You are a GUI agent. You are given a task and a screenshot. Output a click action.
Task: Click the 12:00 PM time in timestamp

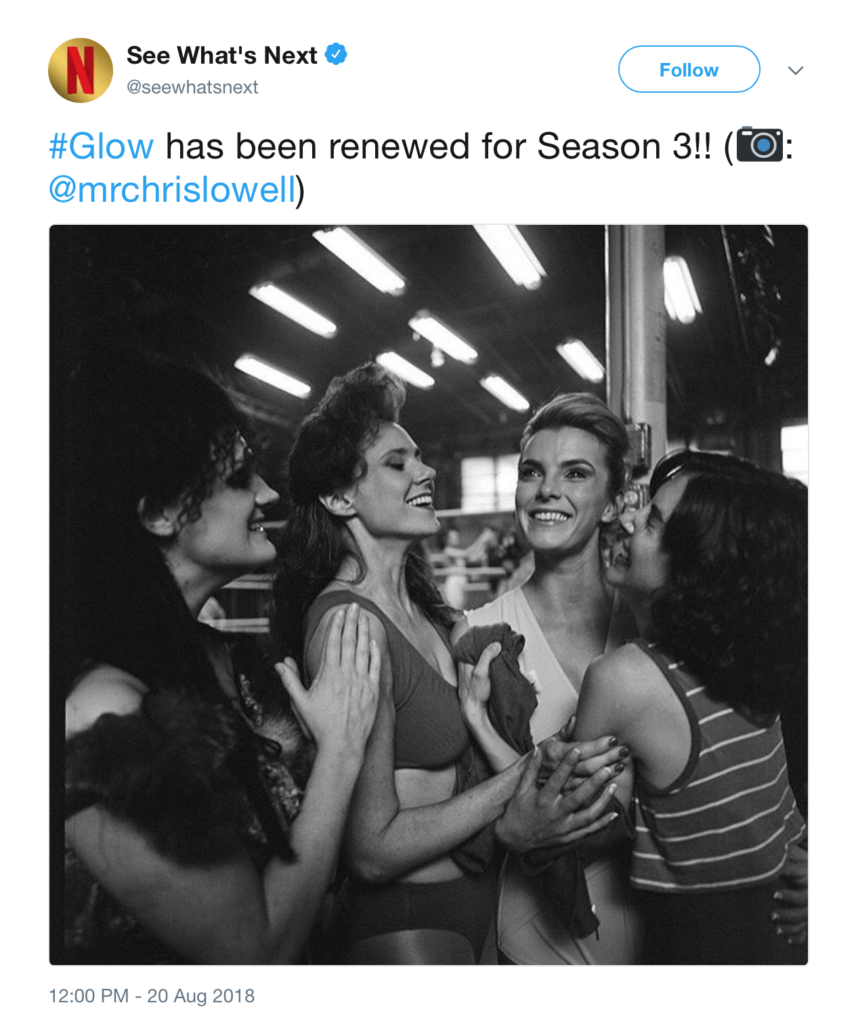click(89, 996)
